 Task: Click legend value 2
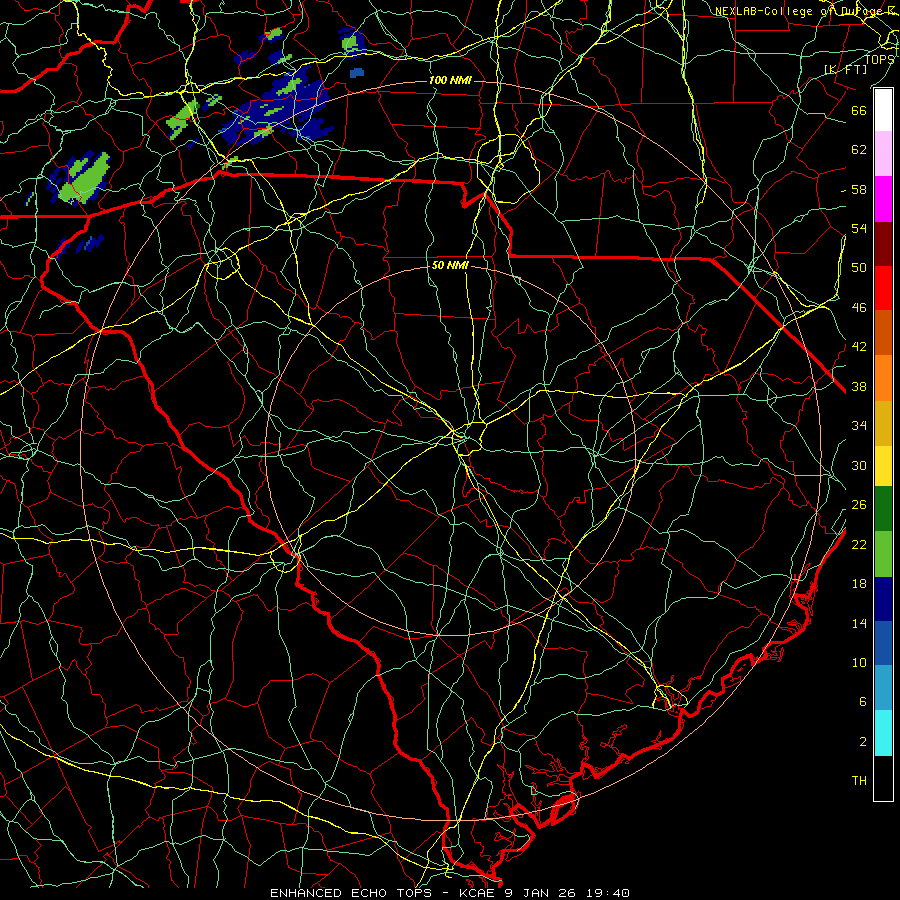click(862, 742)
